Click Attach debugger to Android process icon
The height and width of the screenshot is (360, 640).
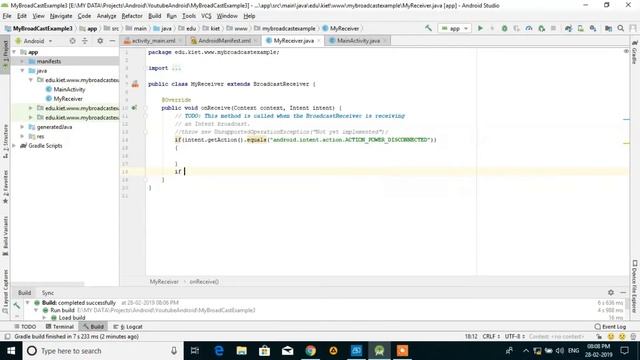542,28
